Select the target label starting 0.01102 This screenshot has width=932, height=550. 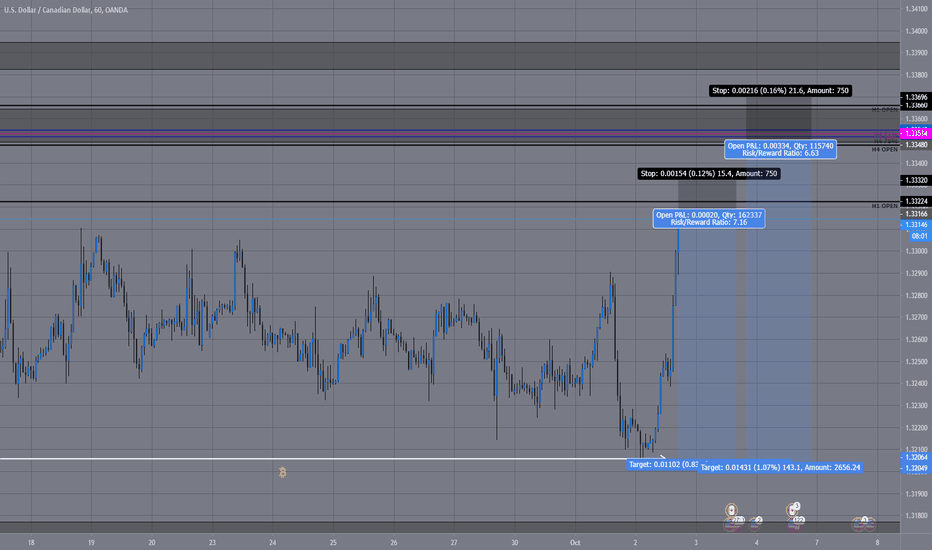click(663, 464)
